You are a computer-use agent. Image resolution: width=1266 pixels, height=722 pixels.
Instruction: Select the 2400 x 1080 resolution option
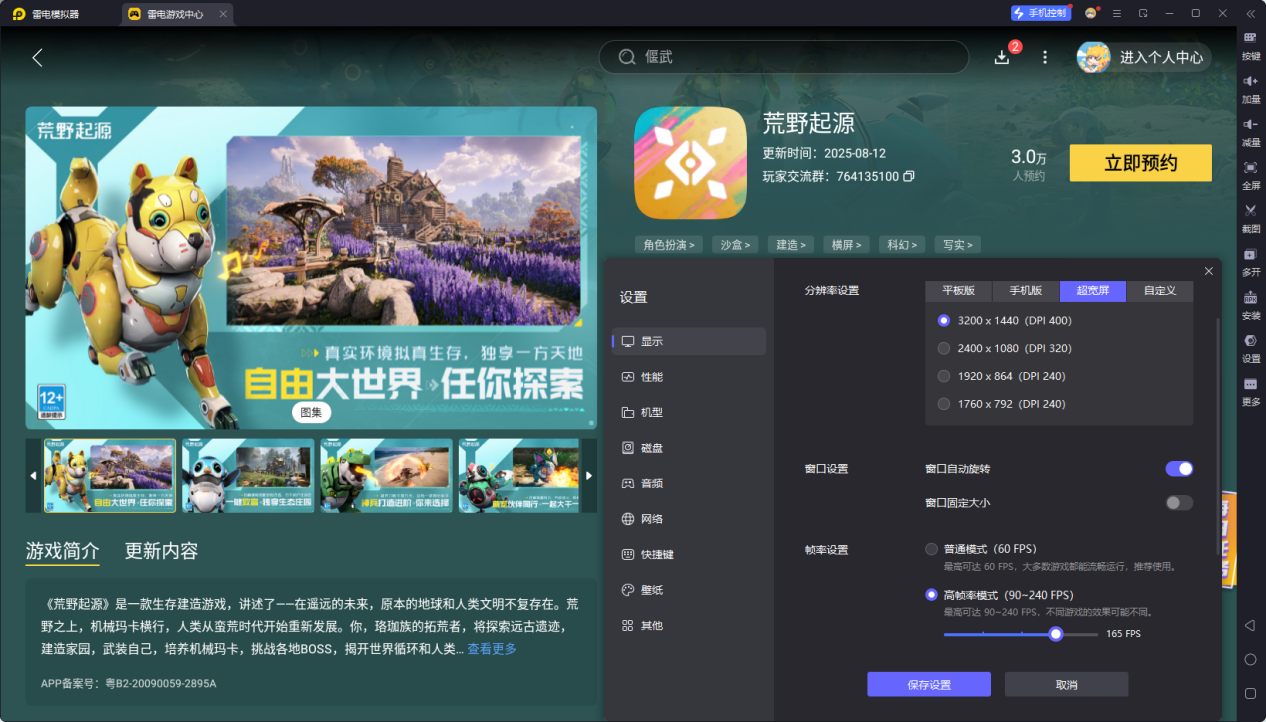coord(944,348)
